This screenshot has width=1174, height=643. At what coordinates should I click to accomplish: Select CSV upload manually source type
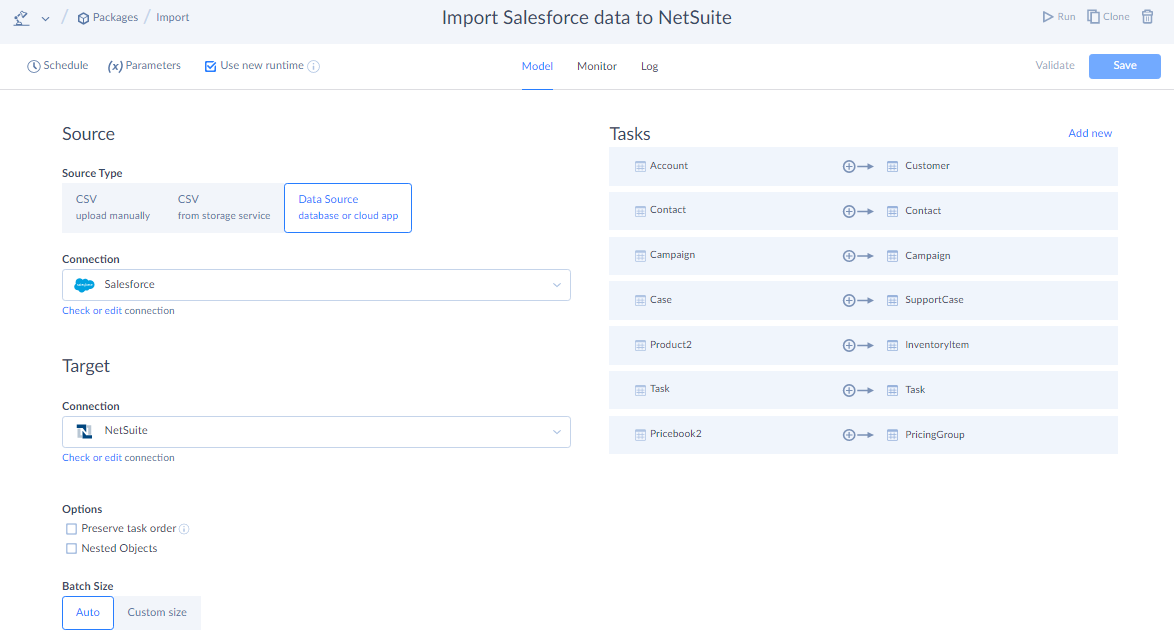pos(113,207)
